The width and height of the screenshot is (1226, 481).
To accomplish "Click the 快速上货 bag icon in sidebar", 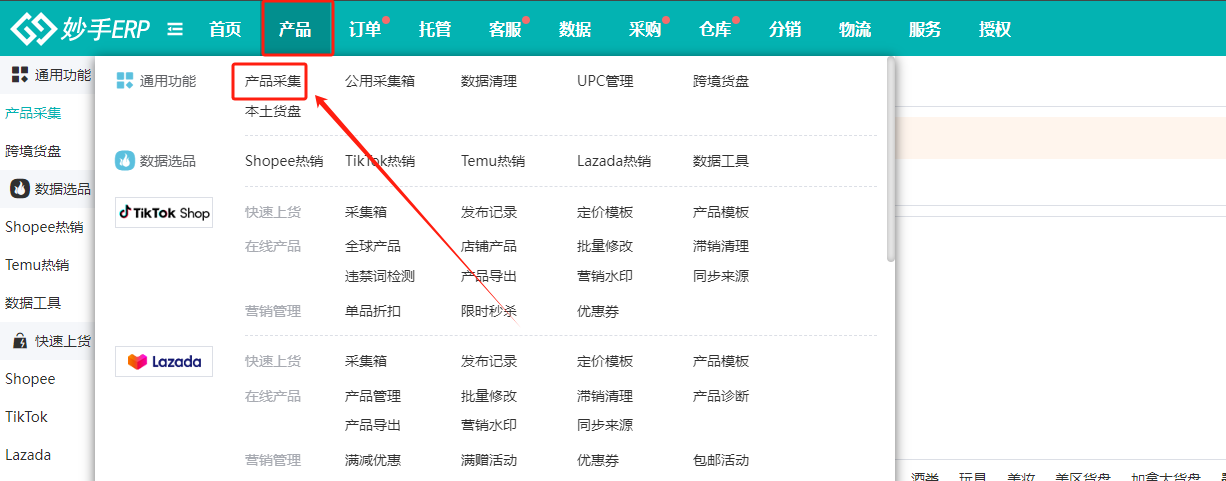I will 20,341.
